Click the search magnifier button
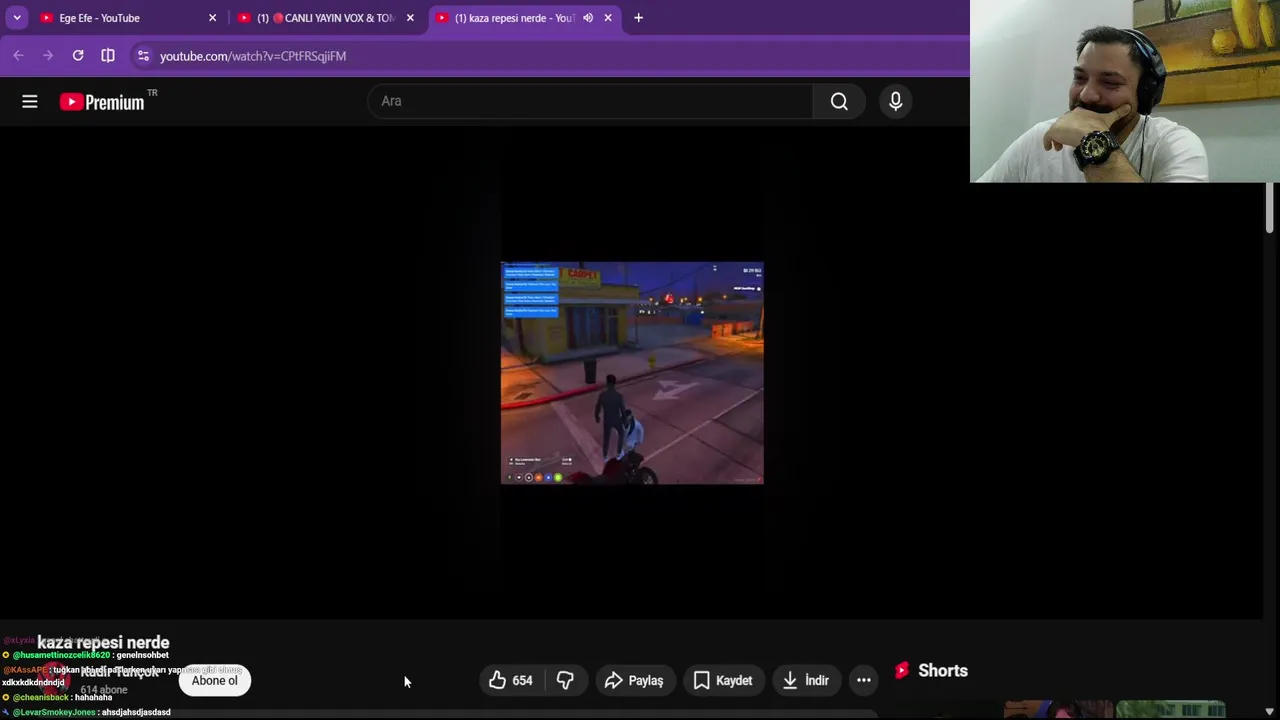This screenshot has width=1280, height=720. tap(839, 101)
